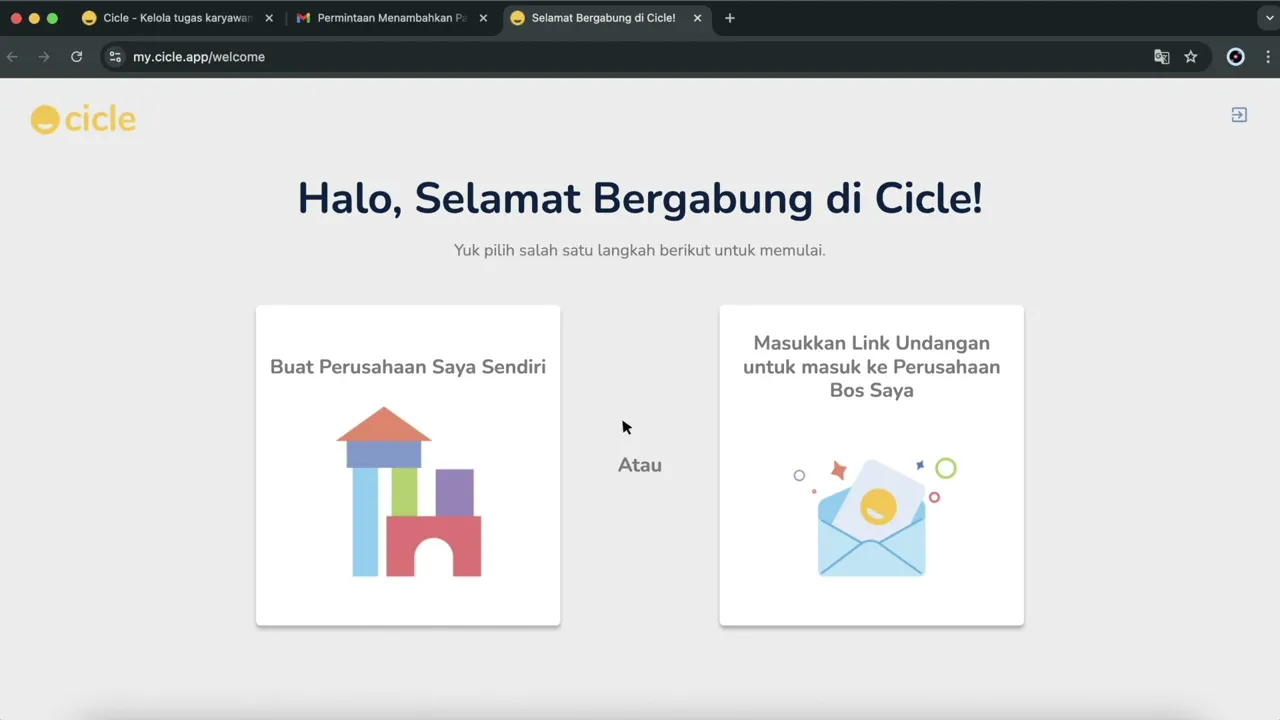This screenshot has width=1280, height=720.
Task: Open the Chrome profile avatar
Action: [1236, 57]
